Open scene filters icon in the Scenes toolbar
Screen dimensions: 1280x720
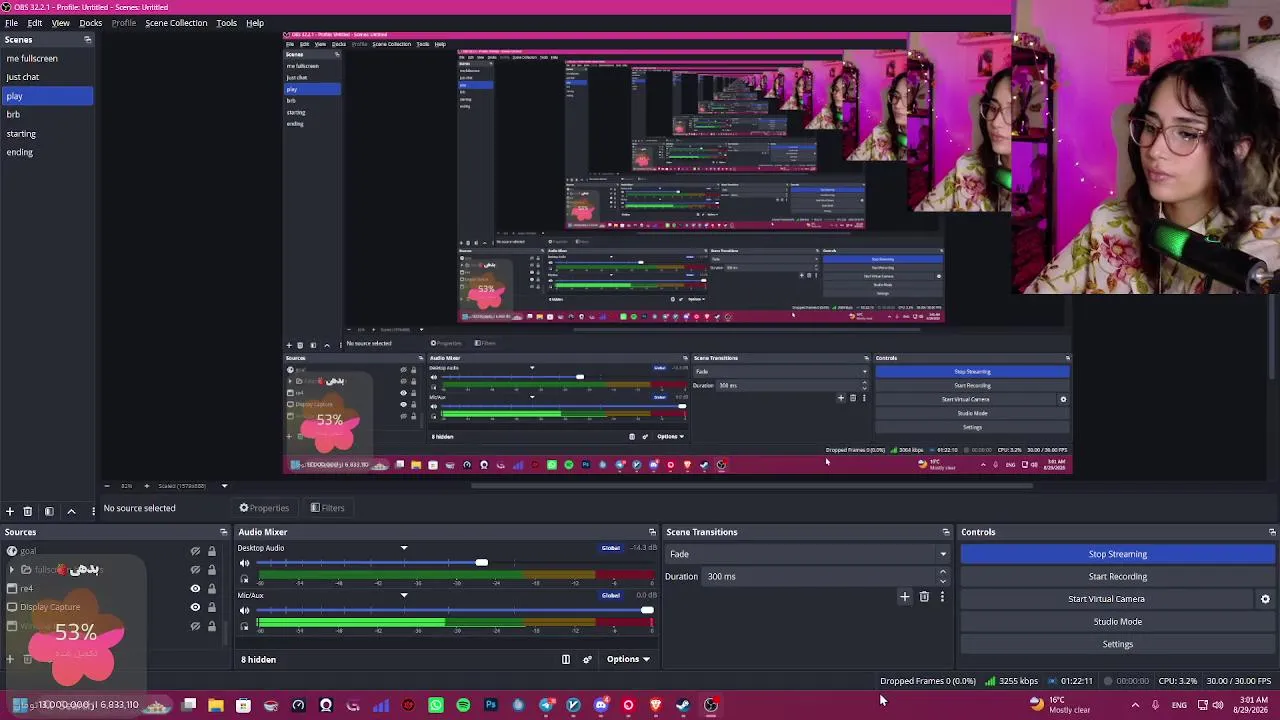pyautogui.click(x=49, y=511)
